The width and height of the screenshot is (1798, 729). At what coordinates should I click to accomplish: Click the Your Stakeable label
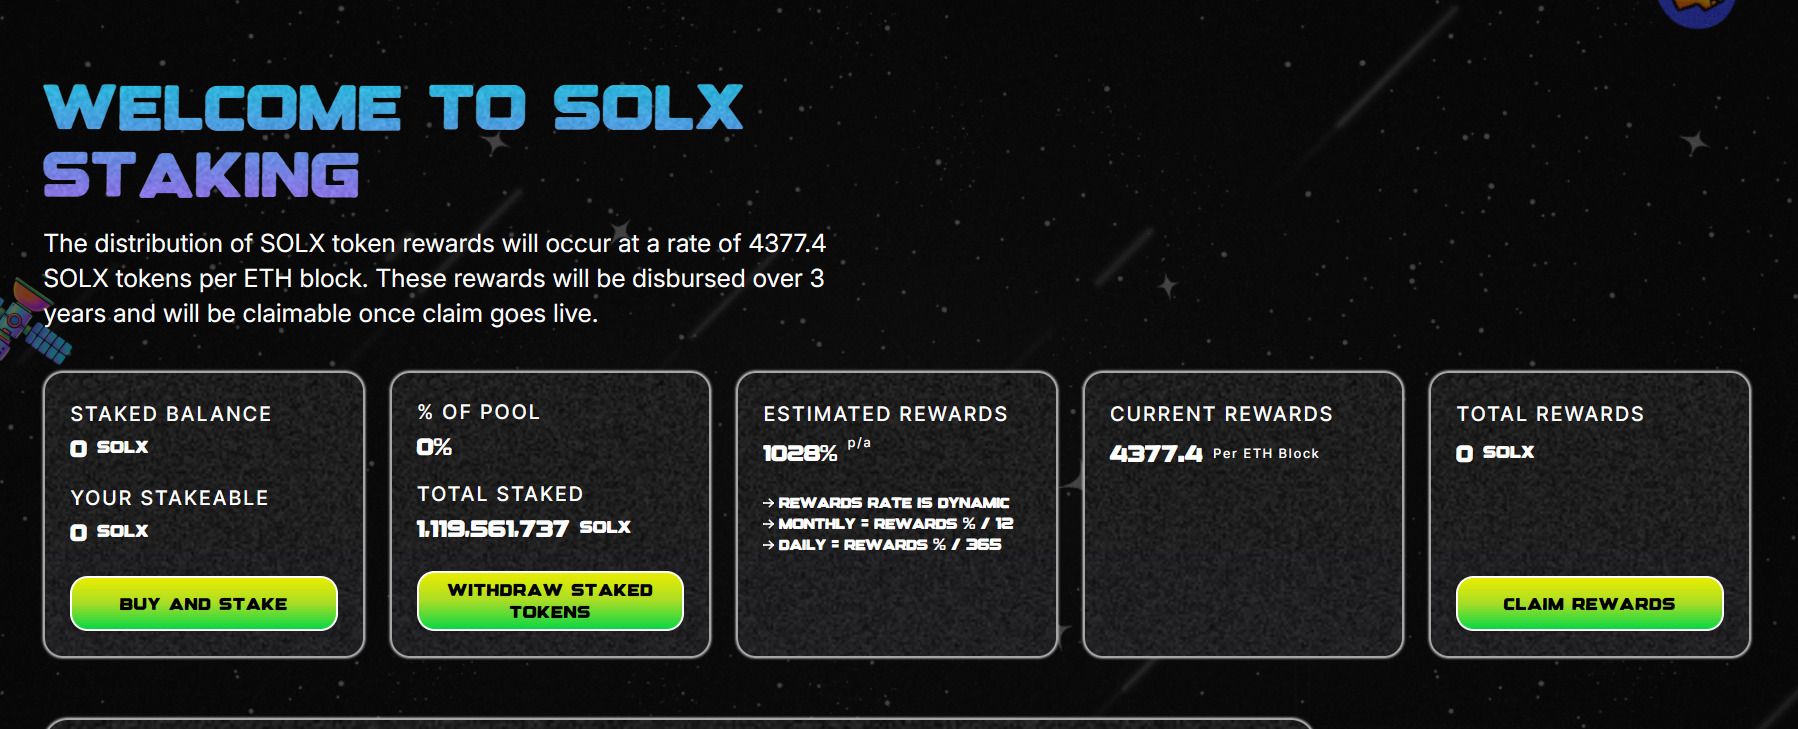169,498
